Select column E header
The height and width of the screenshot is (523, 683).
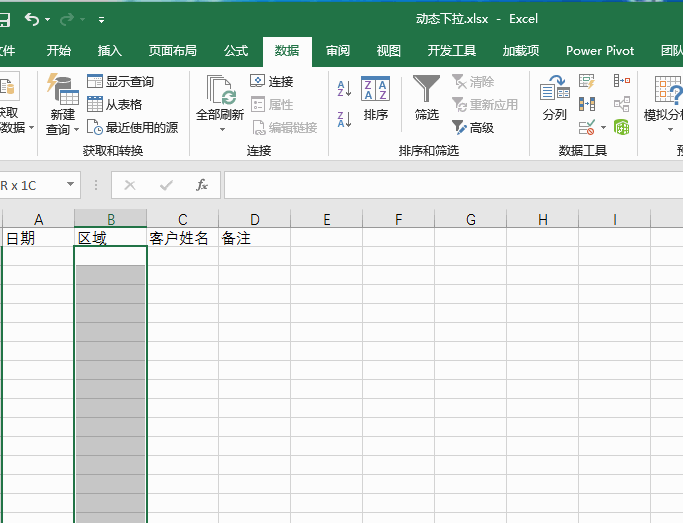[x=327, y=219]
